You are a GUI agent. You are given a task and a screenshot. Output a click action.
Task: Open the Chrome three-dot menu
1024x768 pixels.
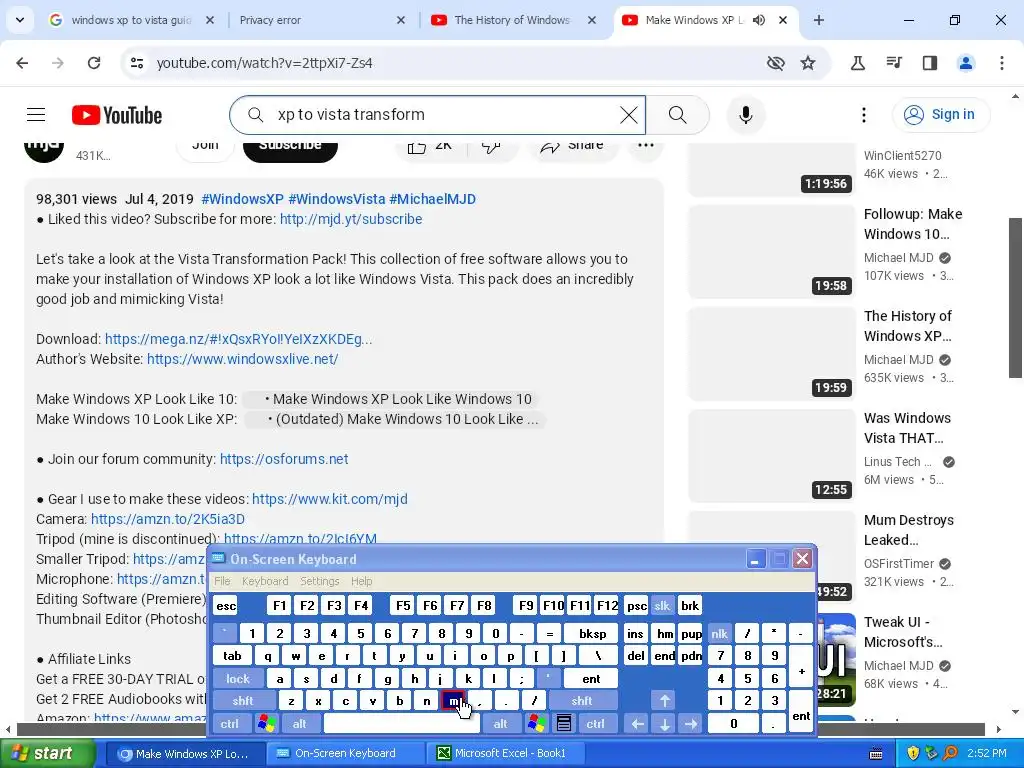pyautogui.click(x=1002, y=63)
